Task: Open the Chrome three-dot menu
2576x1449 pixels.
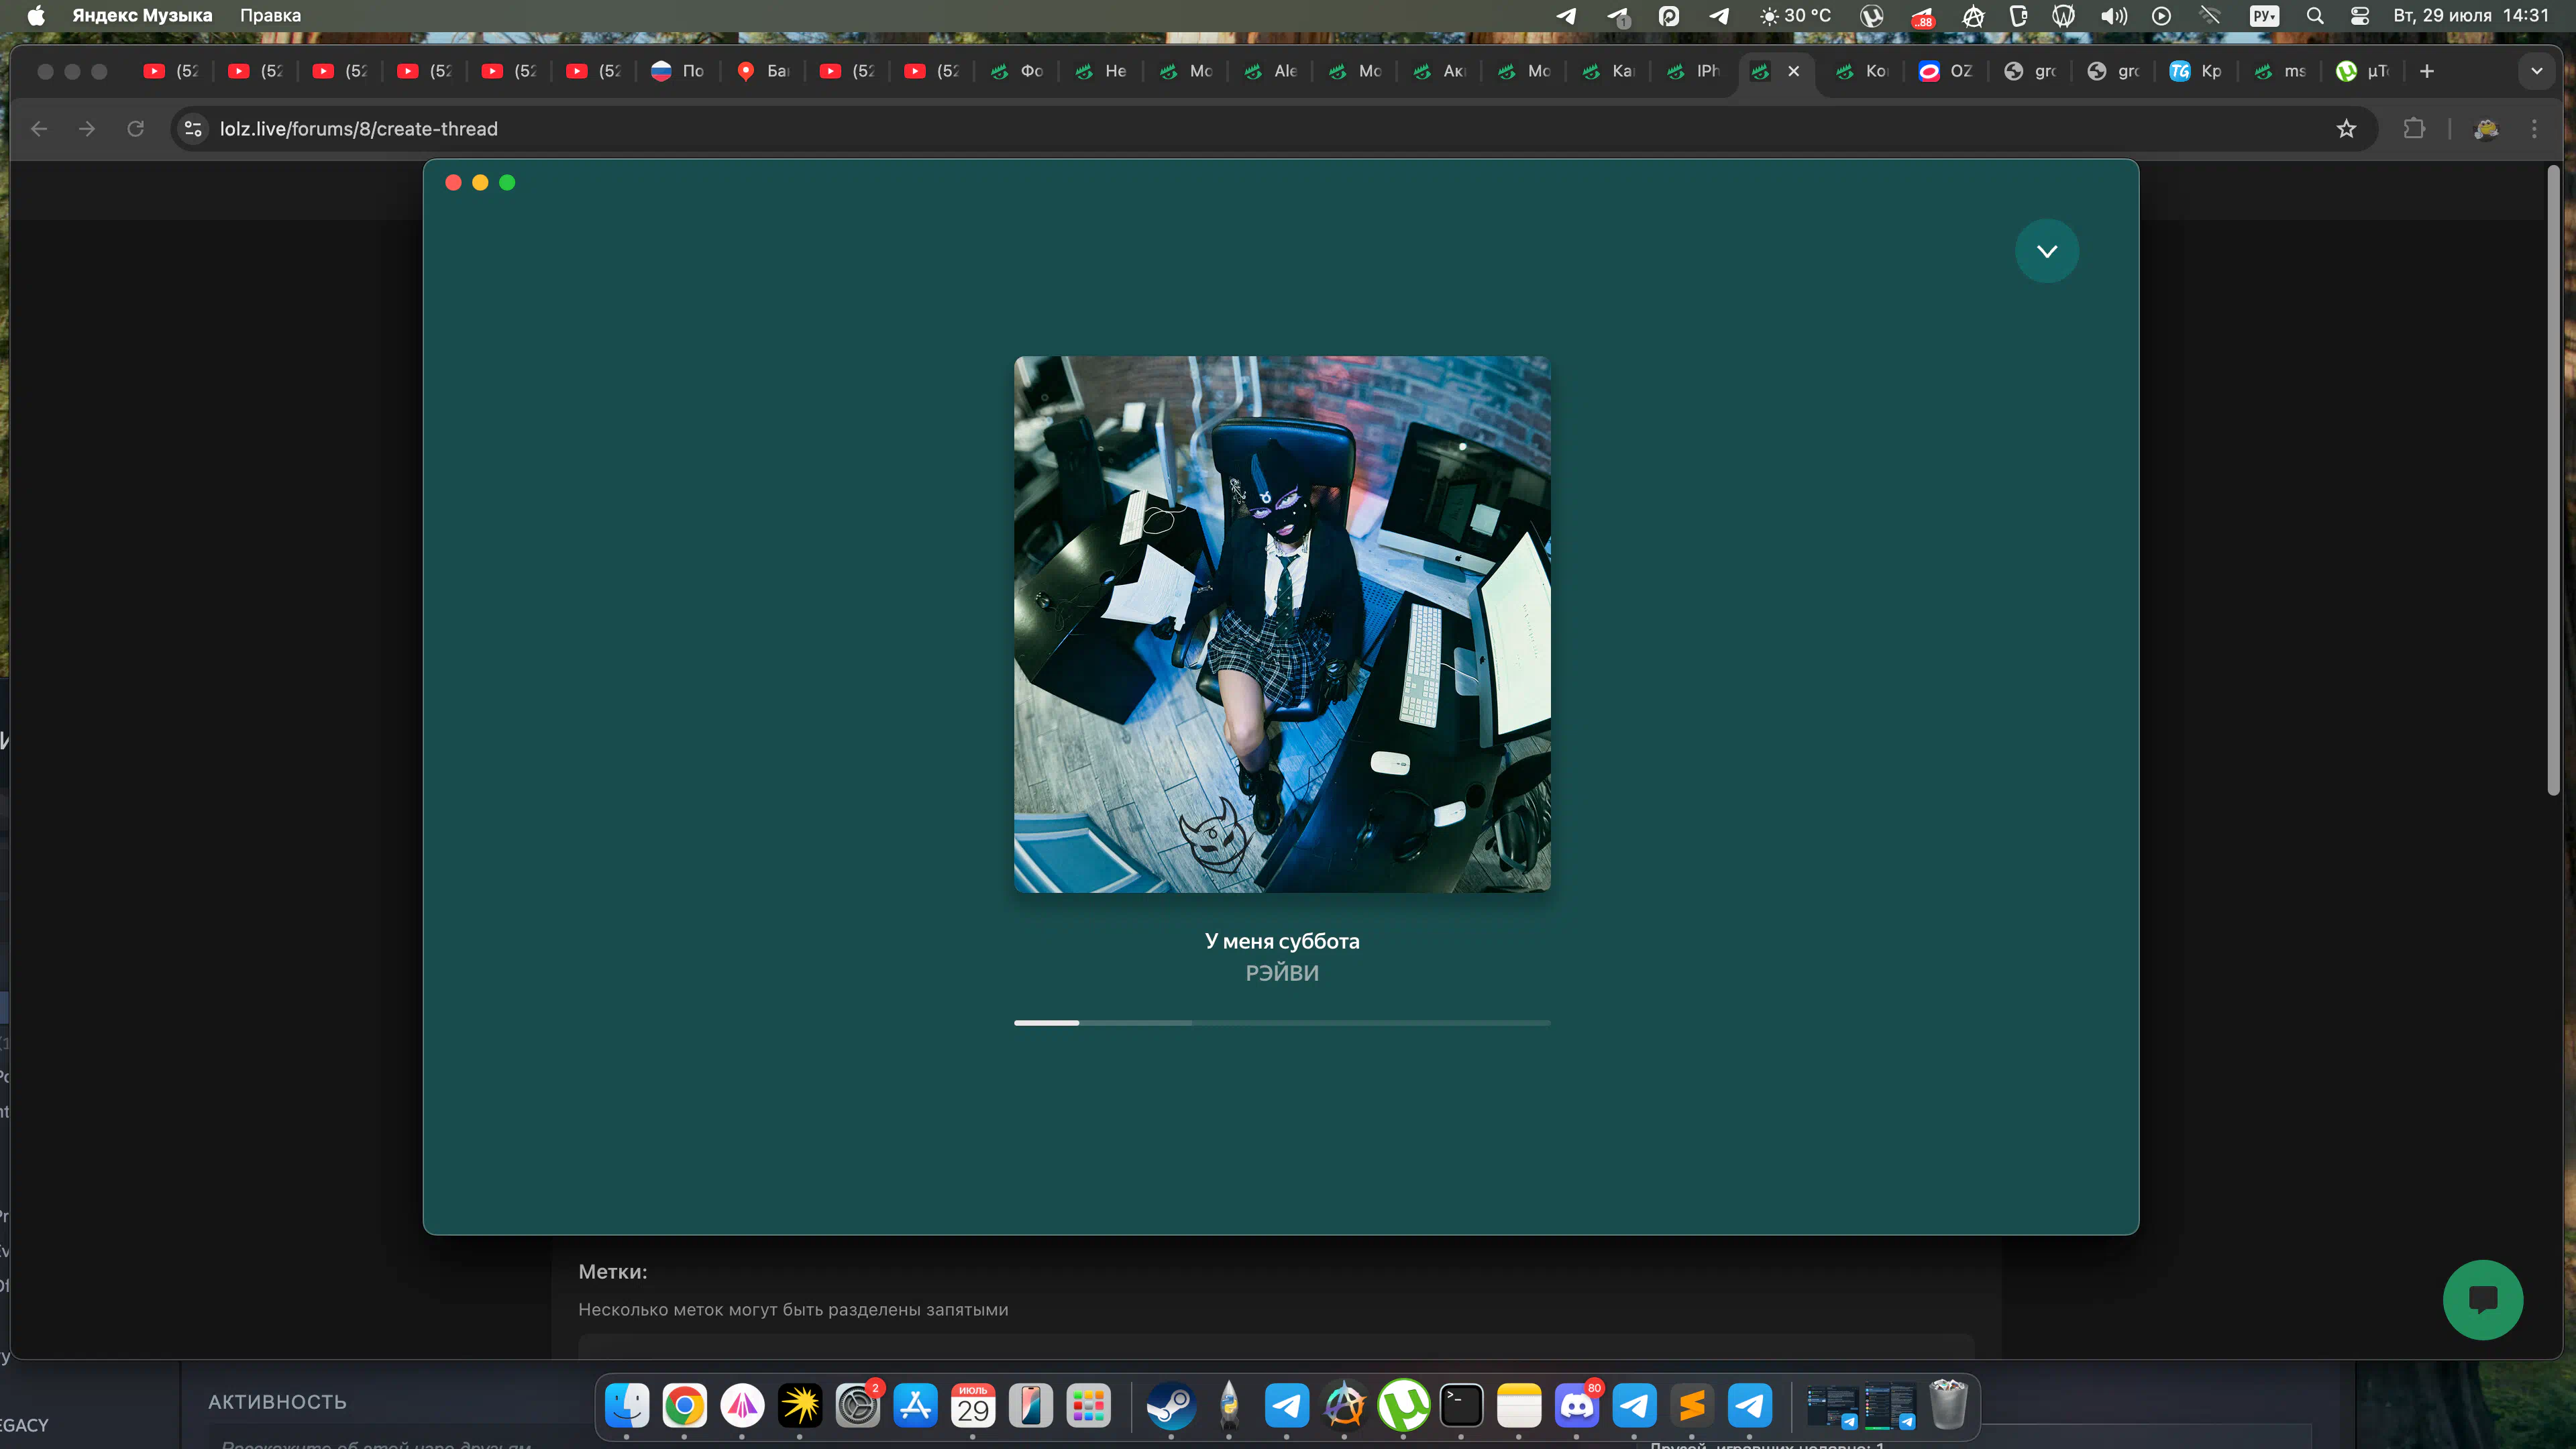Action: pyautogui.click(x=2534, y=128)
